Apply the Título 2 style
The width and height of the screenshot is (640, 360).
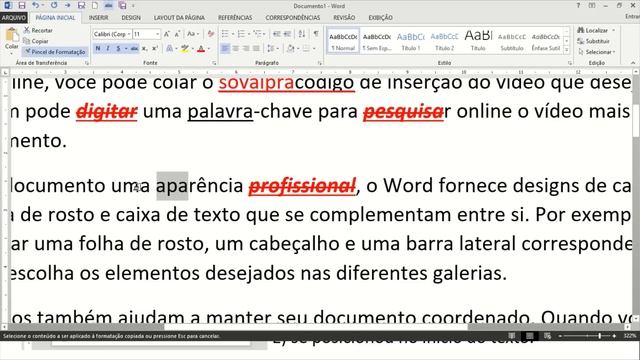pos(444,40)
